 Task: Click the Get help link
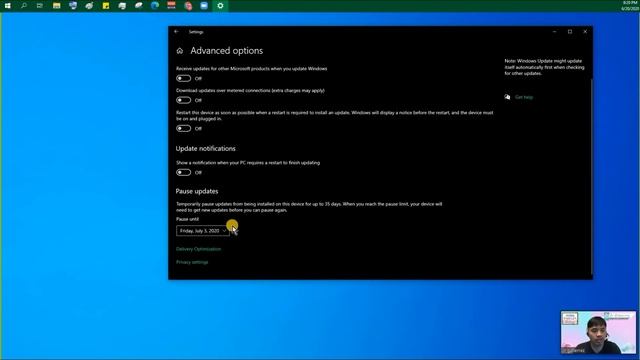(524, 97)
